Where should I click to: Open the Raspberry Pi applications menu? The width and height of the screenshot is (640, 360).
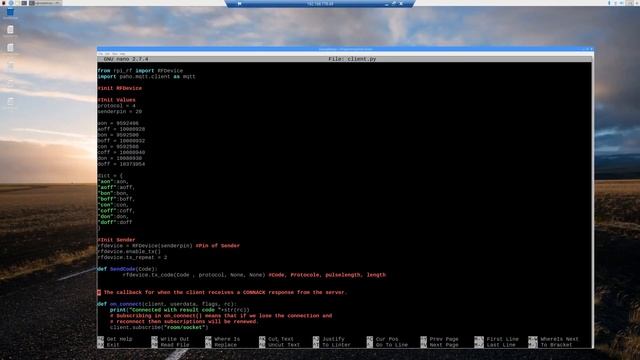[3, 3]
